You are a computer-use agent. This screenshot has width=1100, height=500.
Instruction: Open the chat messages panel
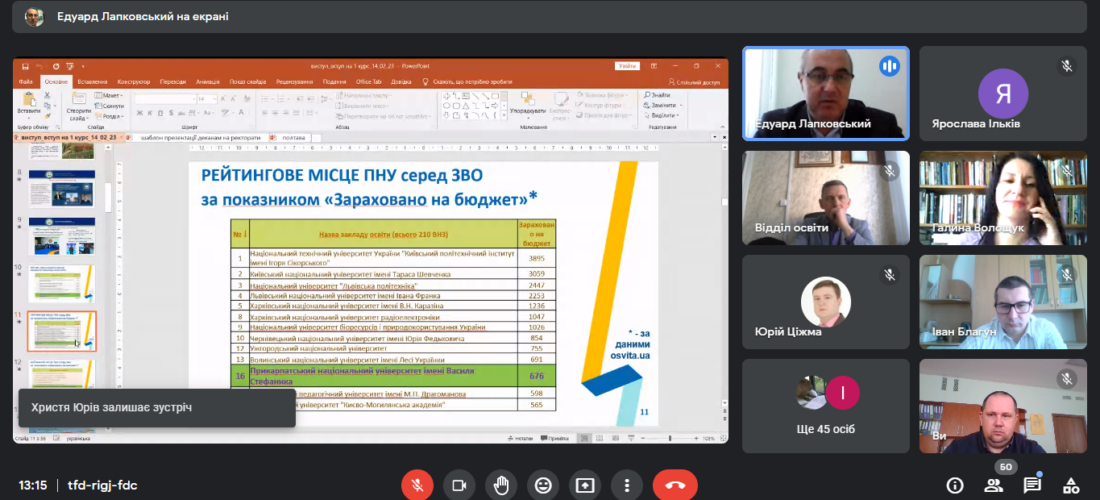(1032, 485)
